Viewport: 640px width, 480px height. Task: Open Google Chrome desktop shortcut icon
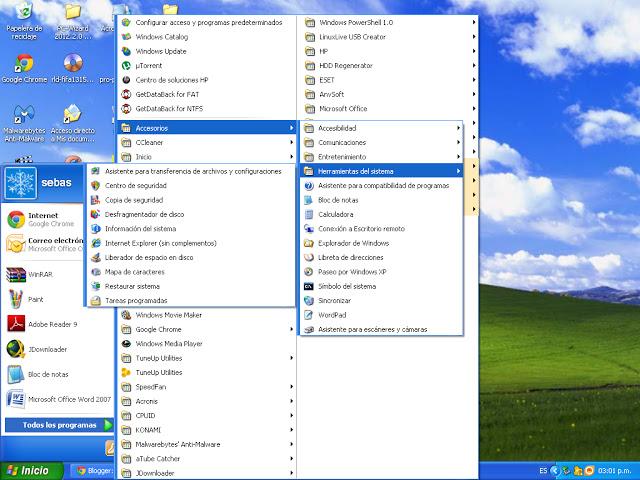click(24, 64)
